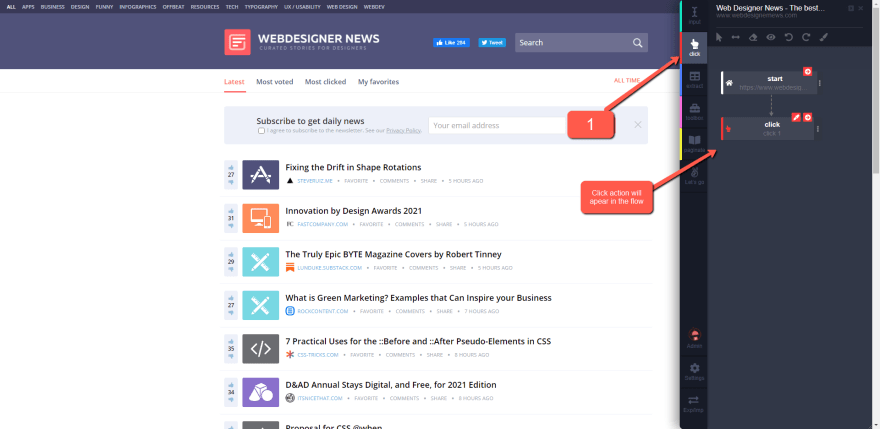
Task: Click the horizontal resize arrows tool
Action: pyautogui.click(x=736, y=37)
